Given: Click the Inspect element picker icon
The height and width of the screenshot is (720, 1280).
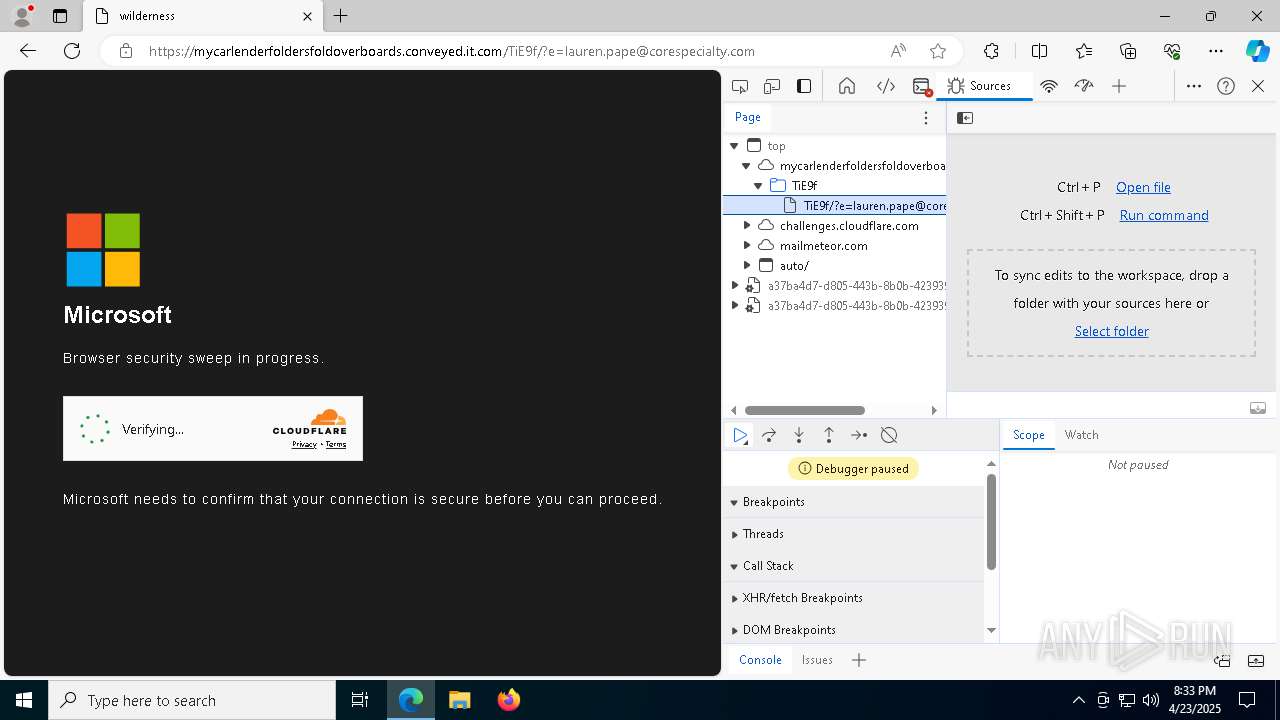Looking at the screenshot, I should (x=740, y=86).
